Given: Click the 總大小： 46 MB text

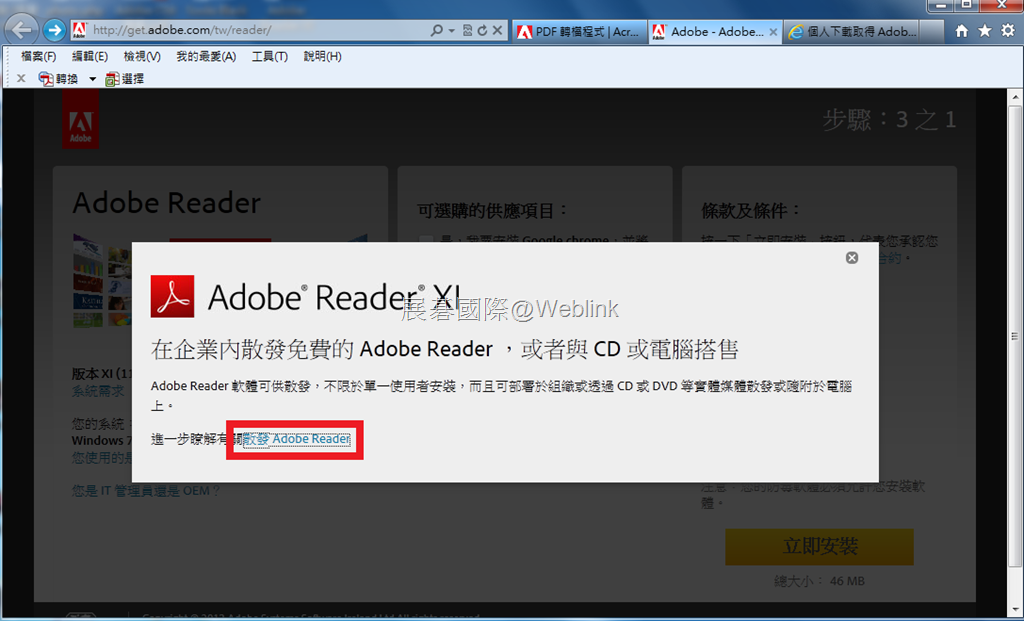Looking at the screenshot, I should (x=820, y=581).
